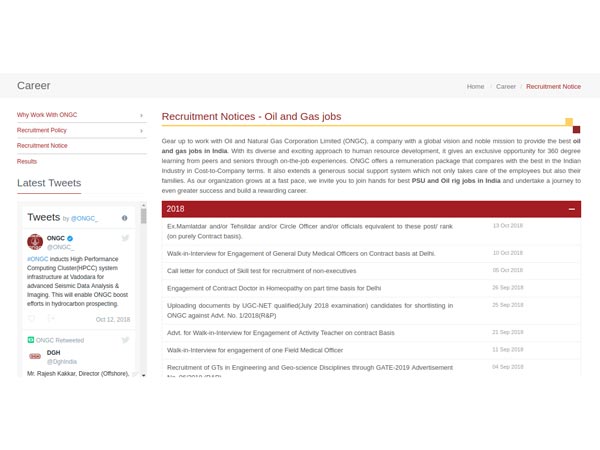Open the @ONGC_ link in Tweets header
Screen dimensions: 600x450
pos(85,218)
